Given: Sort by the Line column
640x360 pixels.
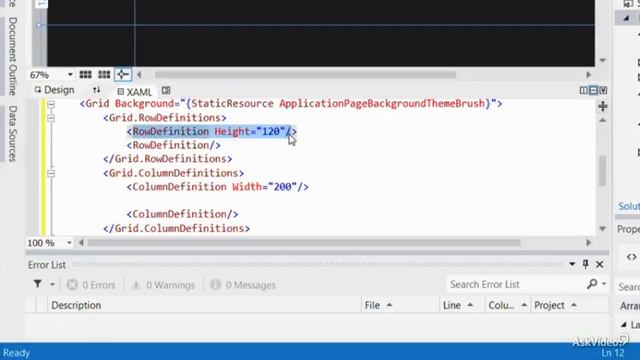Looking at the screenshot, I should point(462,305).
